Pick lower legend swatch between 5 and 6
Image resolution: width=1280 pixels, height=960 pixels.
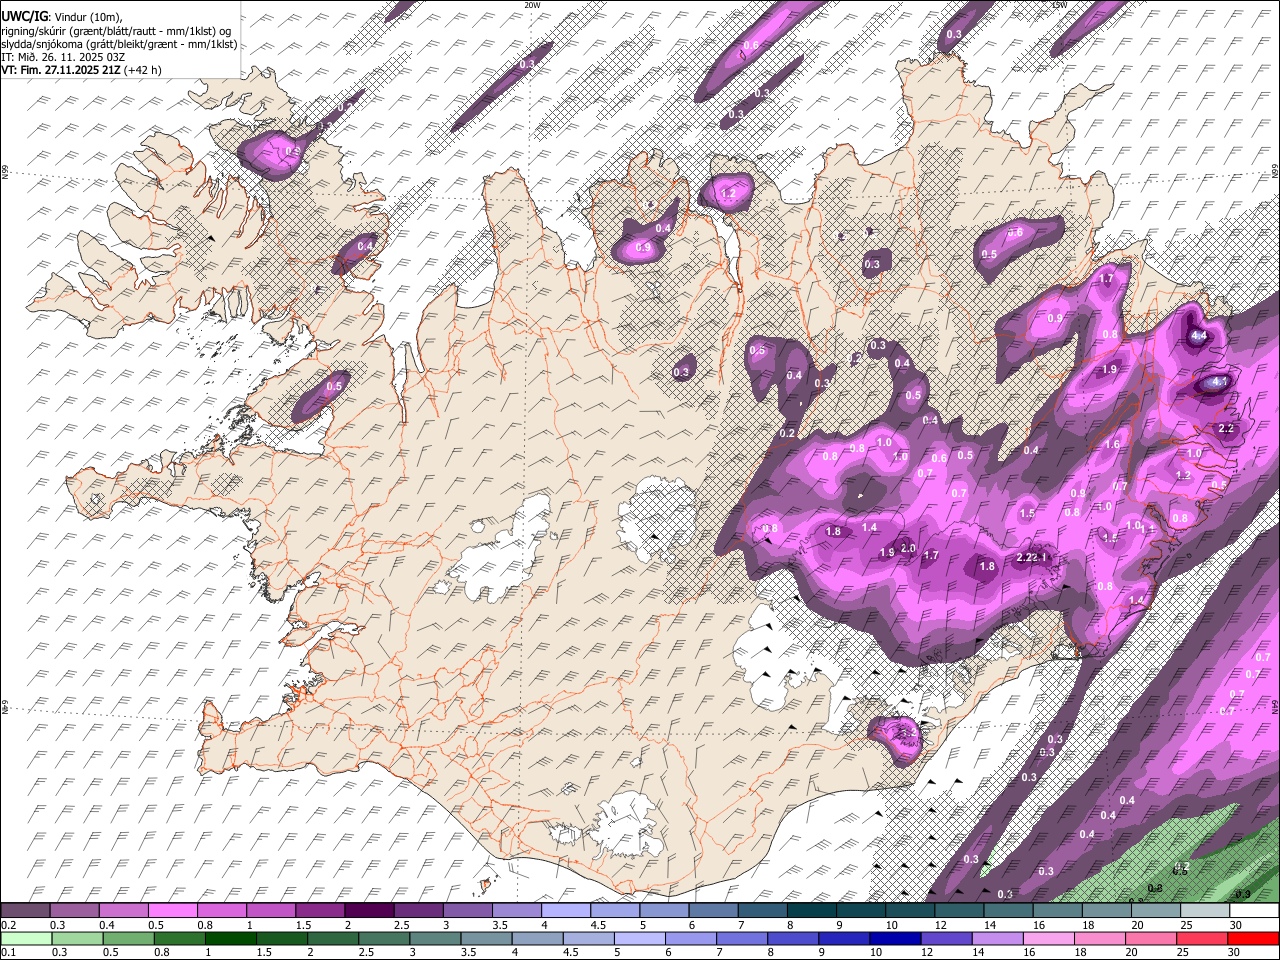[640, 938]
